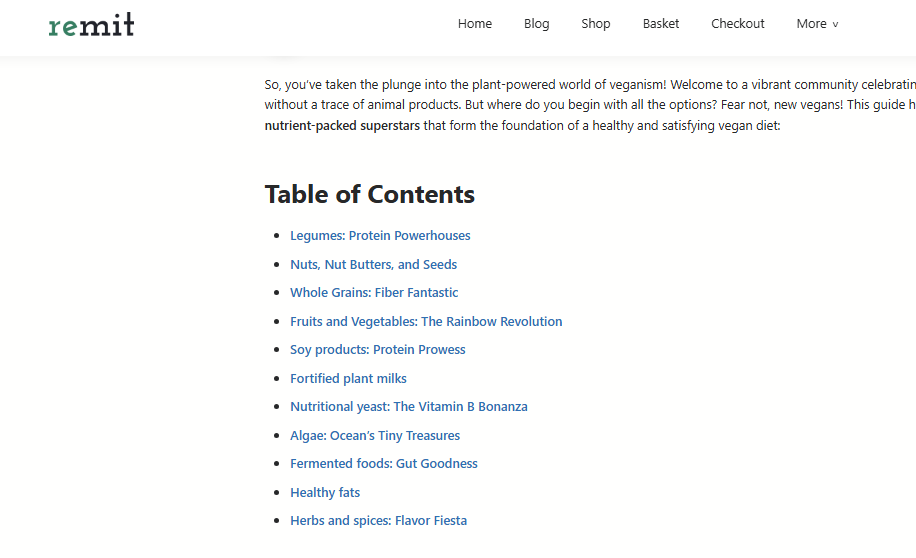Click the bold 'nutrient-packed superstars' text
This screenshot has width=916, height=558.
[x=342, y=126]
